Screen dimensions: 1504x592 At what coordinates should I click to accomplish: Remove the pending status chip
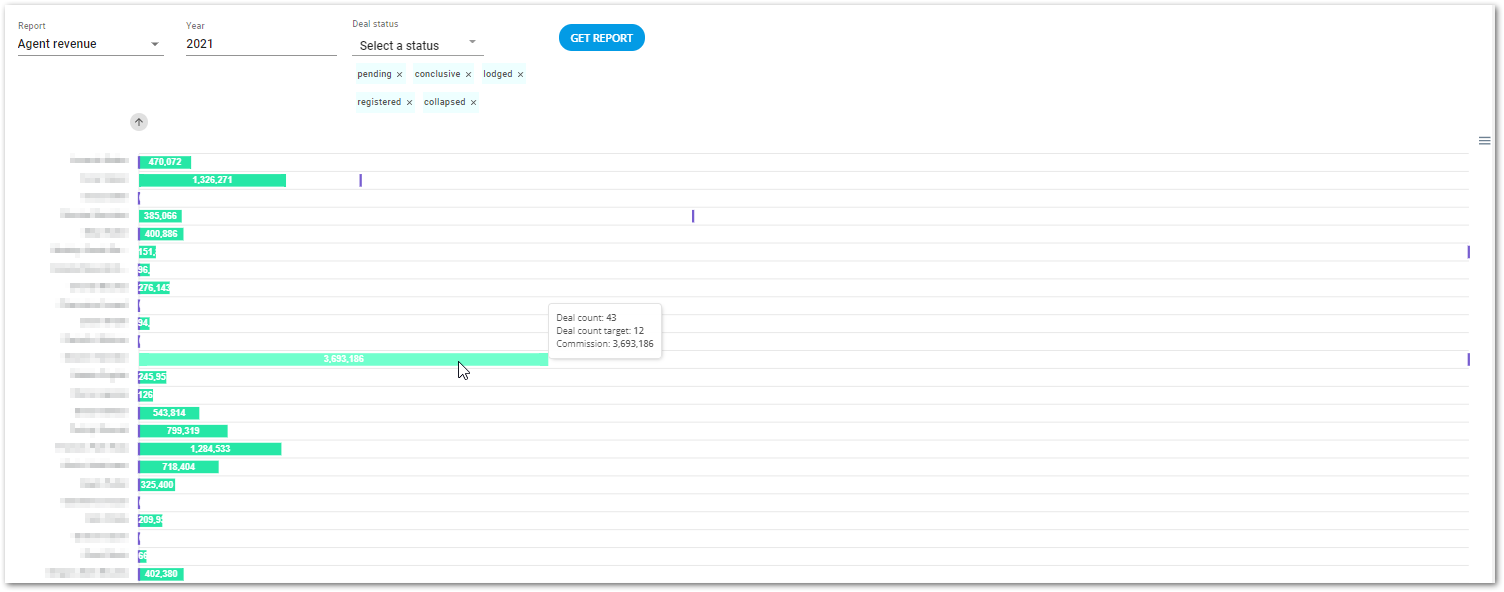coord(399,75)
